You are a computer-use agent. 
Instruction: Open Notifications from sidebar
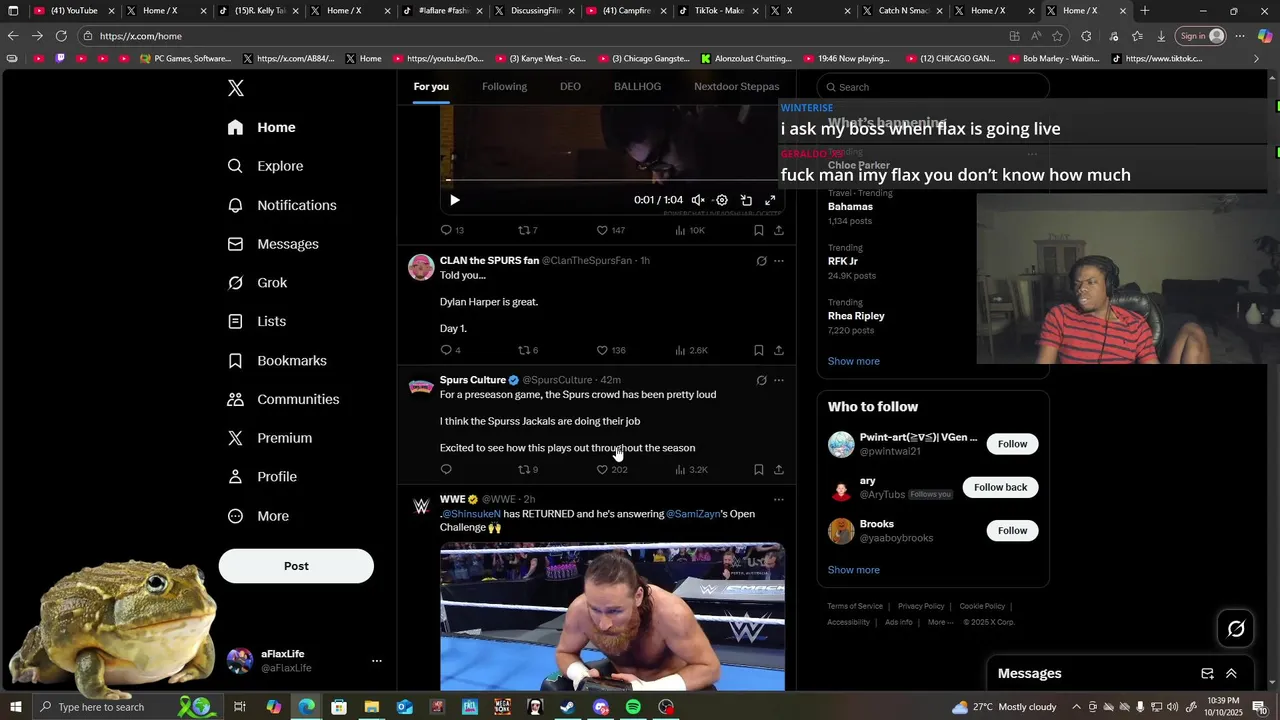pos(282,205)
